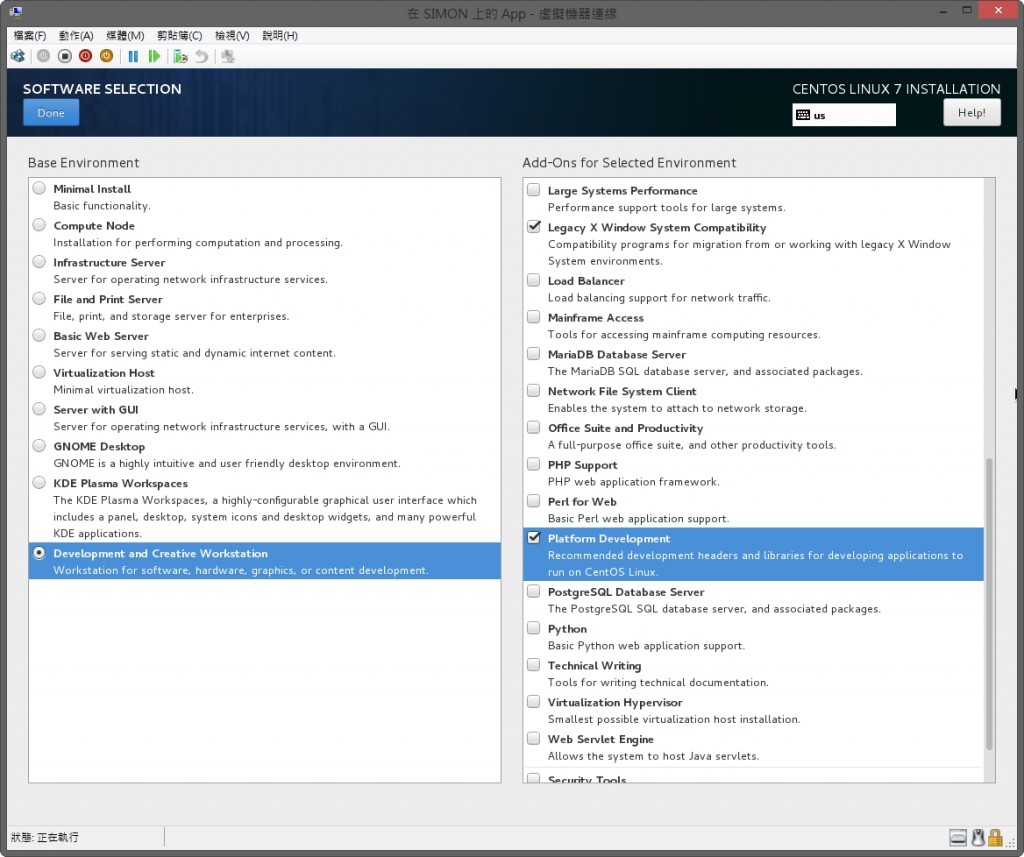The image size is (1024, 857).
Task: Select the Basic Web Server radio button
Action: pos(39,335)
